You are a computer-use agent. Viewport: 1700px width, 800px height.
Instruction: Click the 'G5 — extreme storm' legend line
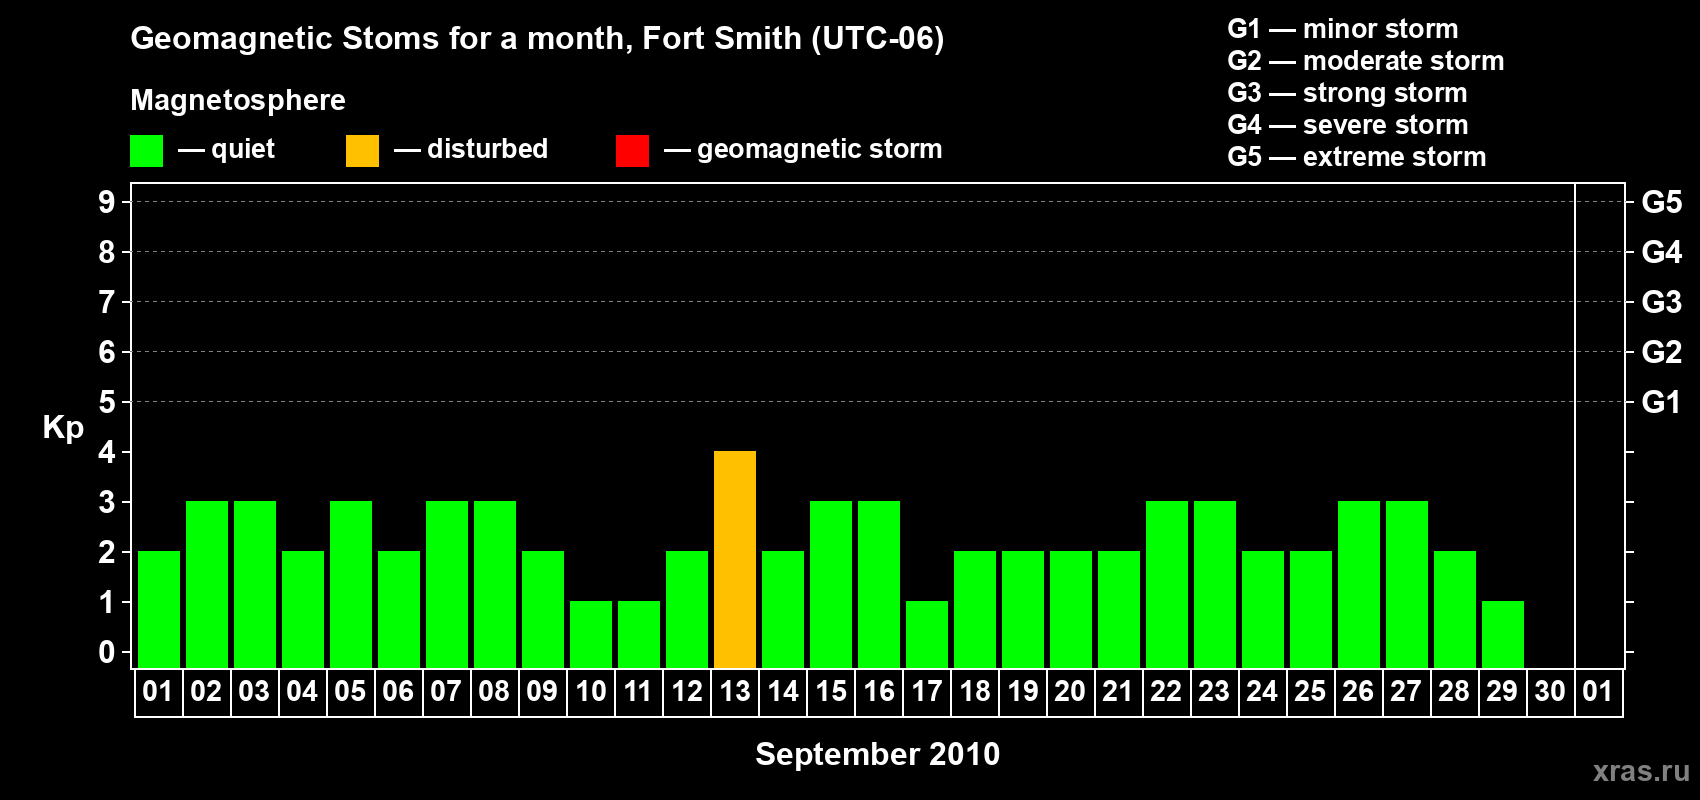1356,157
